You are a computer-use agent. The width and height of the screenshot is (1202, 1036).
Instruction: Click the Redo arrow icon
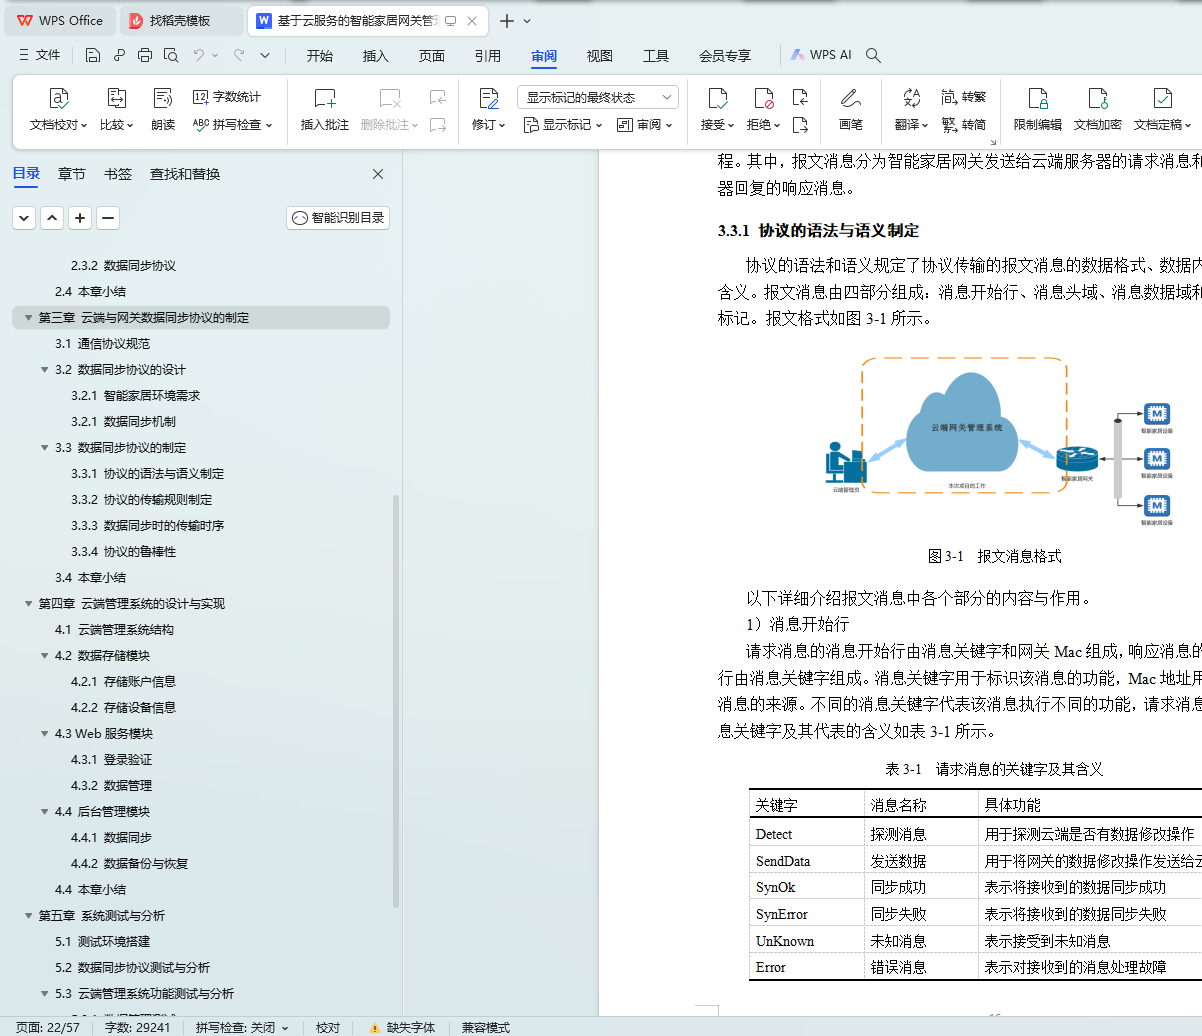coord(239,55)
